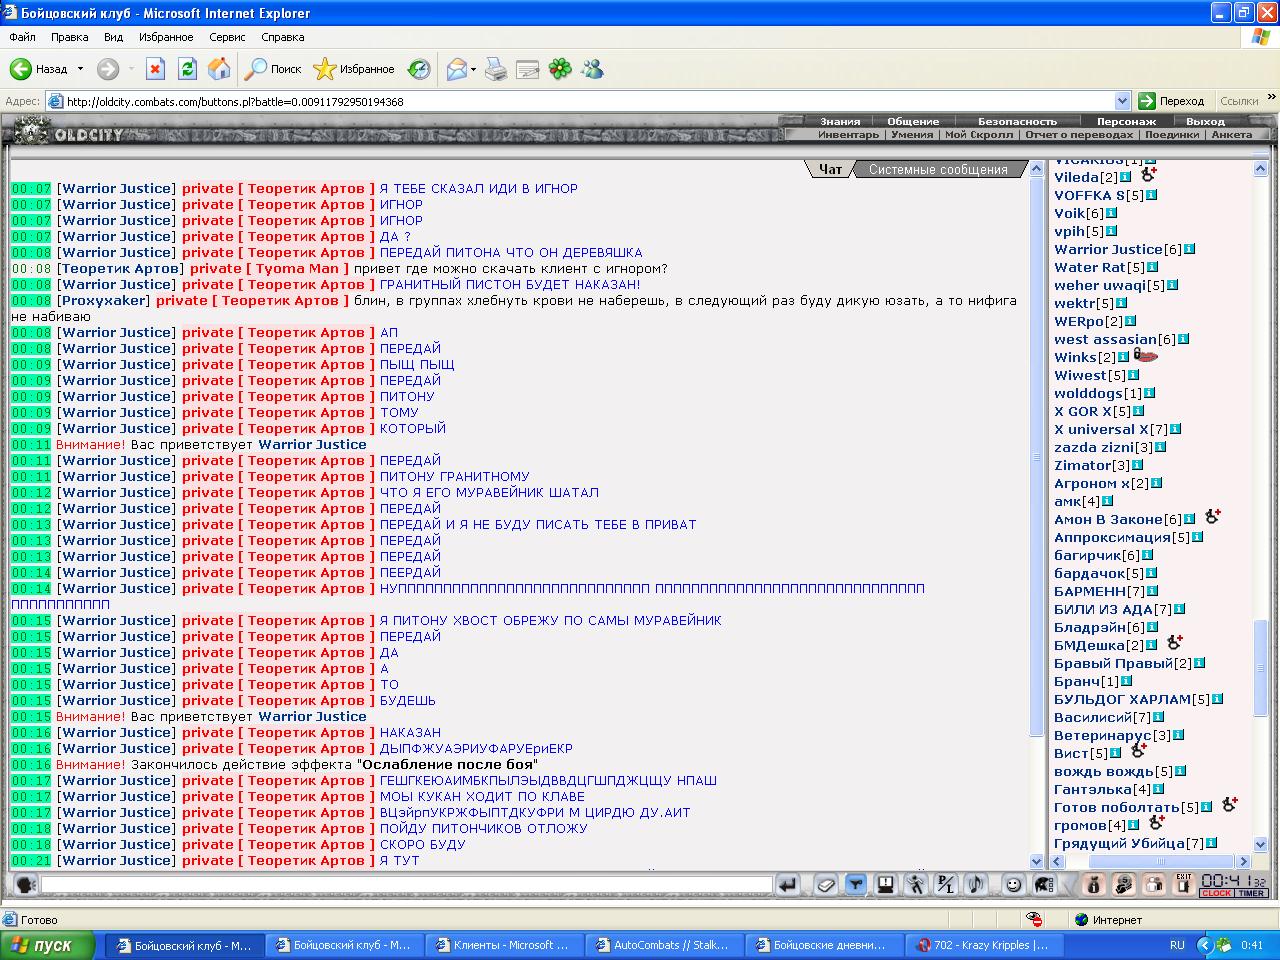The height and width of the screenshot is (960, 1280).
Task: Click the History clock toolbar icon
Action: [x=419, y=69]
